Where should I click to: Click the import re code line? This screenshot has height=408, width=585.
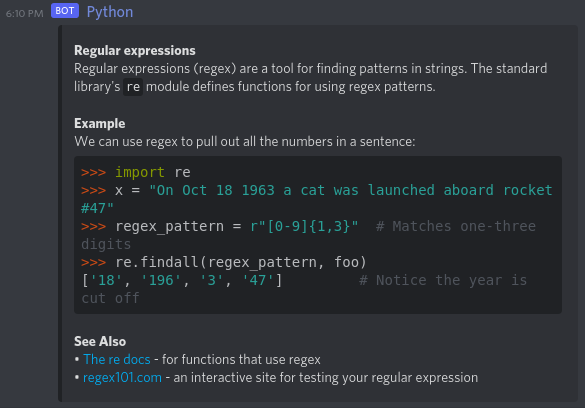pos(136,172)
